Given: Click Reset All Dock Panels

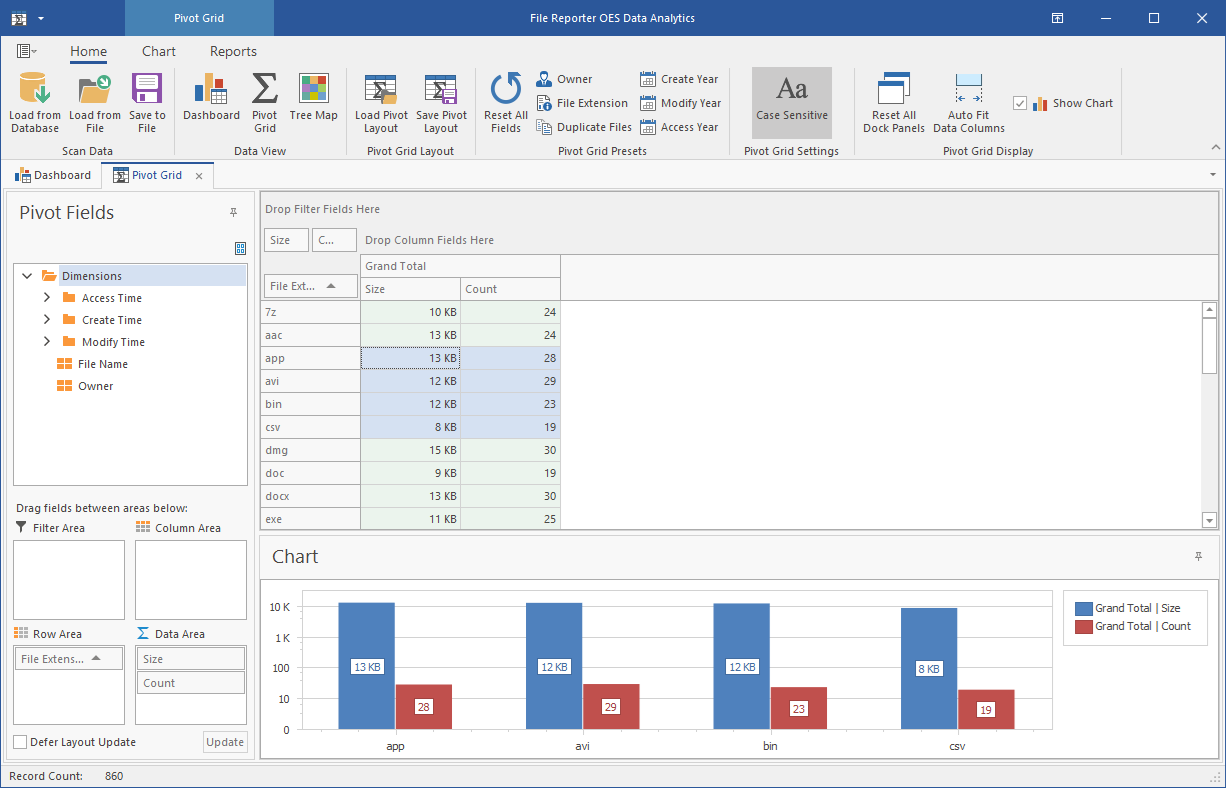Looking at the screenshot, I should [x=893, y=100].
